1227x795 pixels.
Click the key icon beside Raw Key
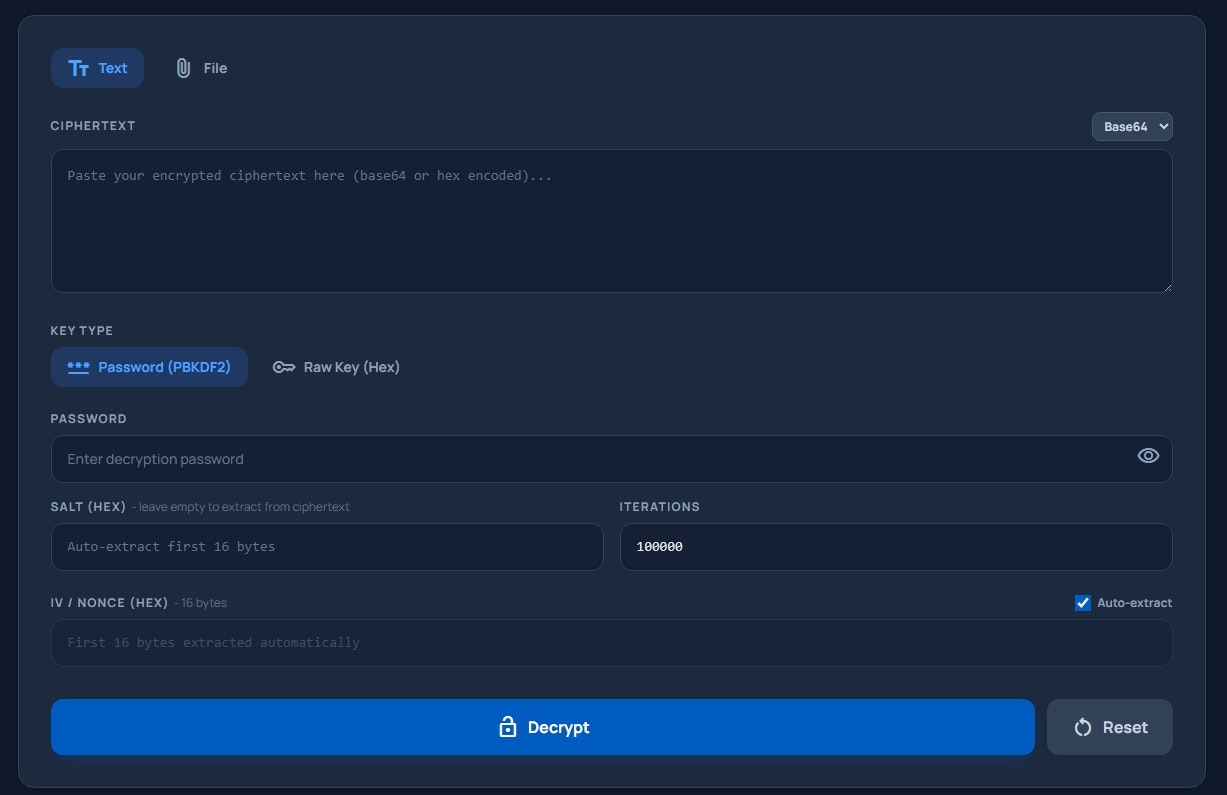point(284,367)
